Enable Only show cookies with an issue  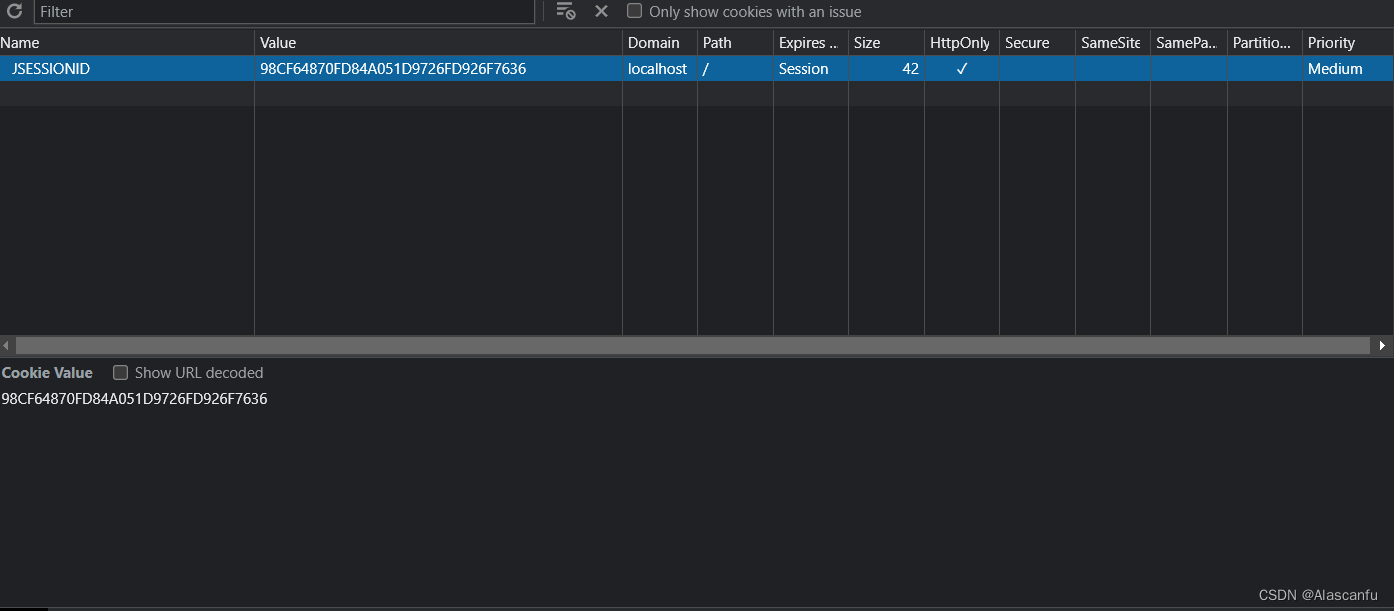tap(634, 11)
